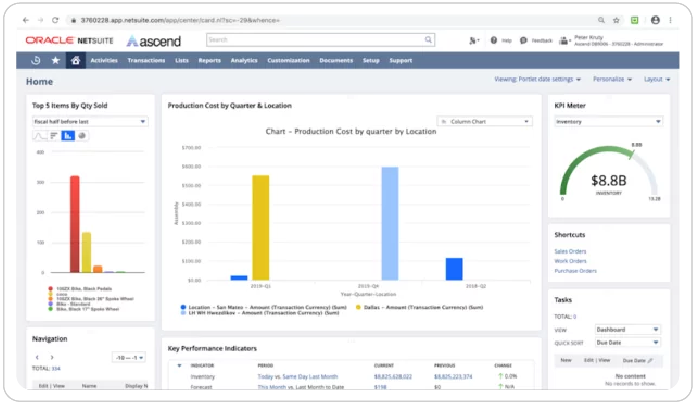Switch Top 5 Items to line chart
696x405 pixels.
click(40, 136)
